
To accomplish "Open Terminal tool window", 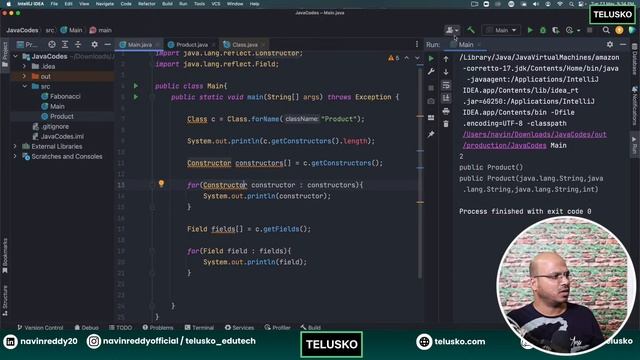I will 199,327.
